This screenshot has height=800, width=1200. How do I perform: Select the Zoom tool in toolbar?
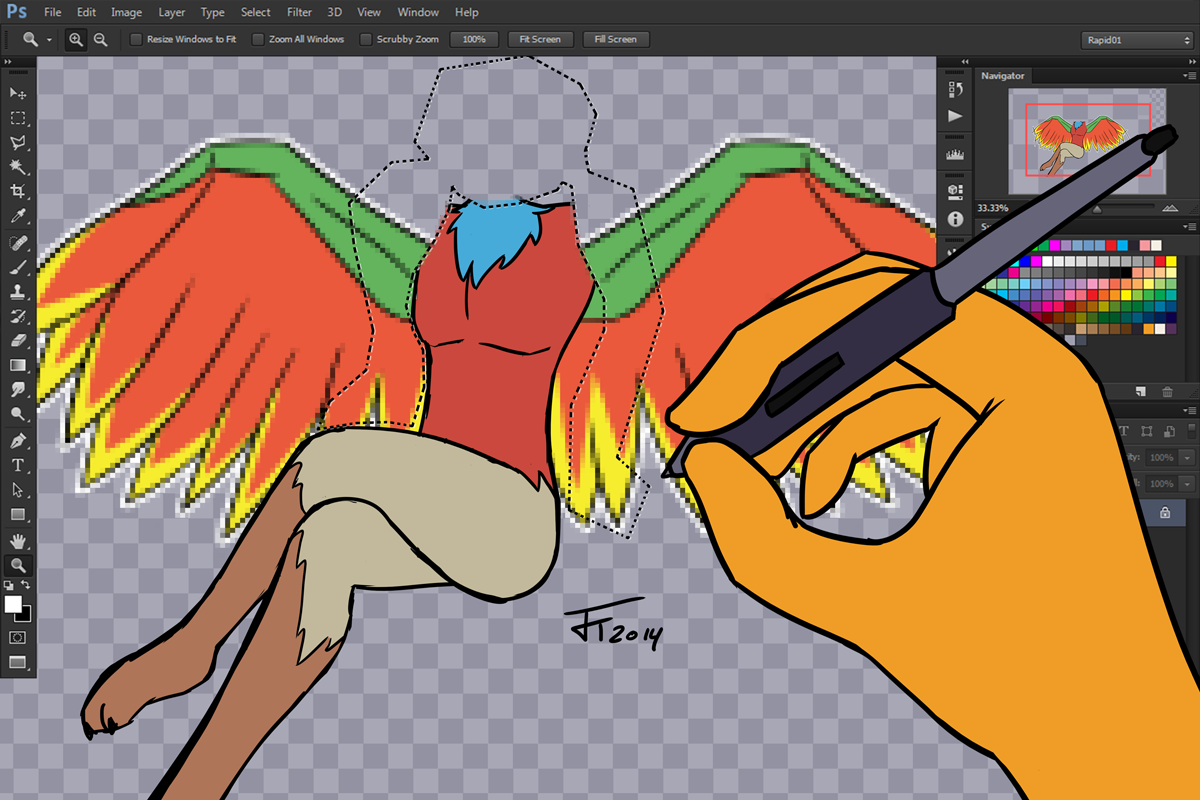click(18, 565)
